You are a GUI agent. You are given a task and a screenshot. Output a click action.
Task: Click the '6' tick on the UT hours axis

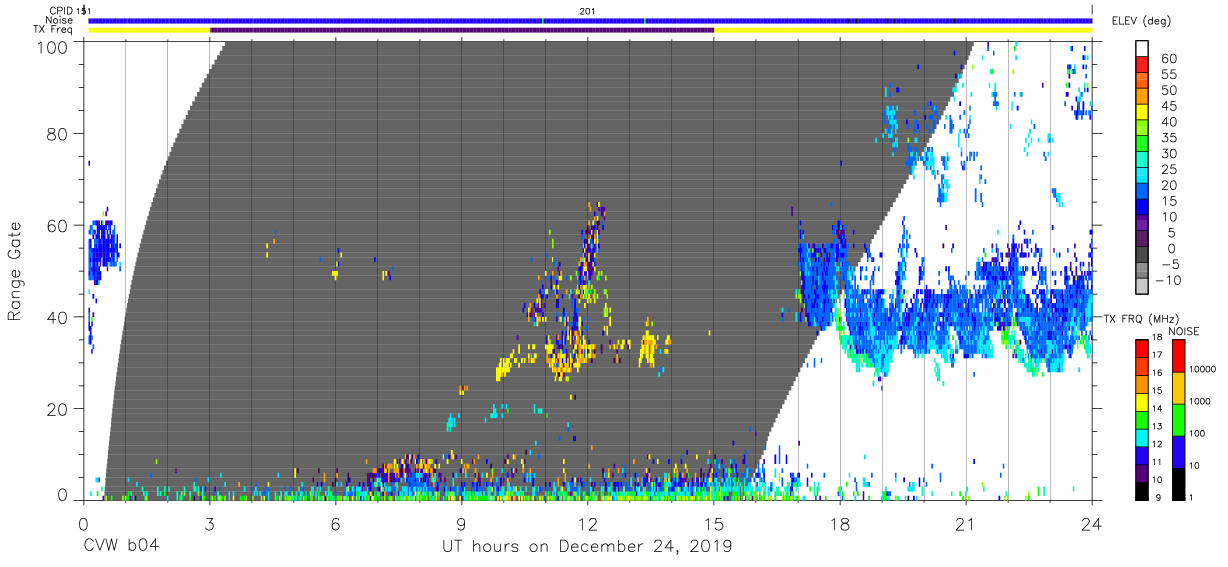pos(335,523)
